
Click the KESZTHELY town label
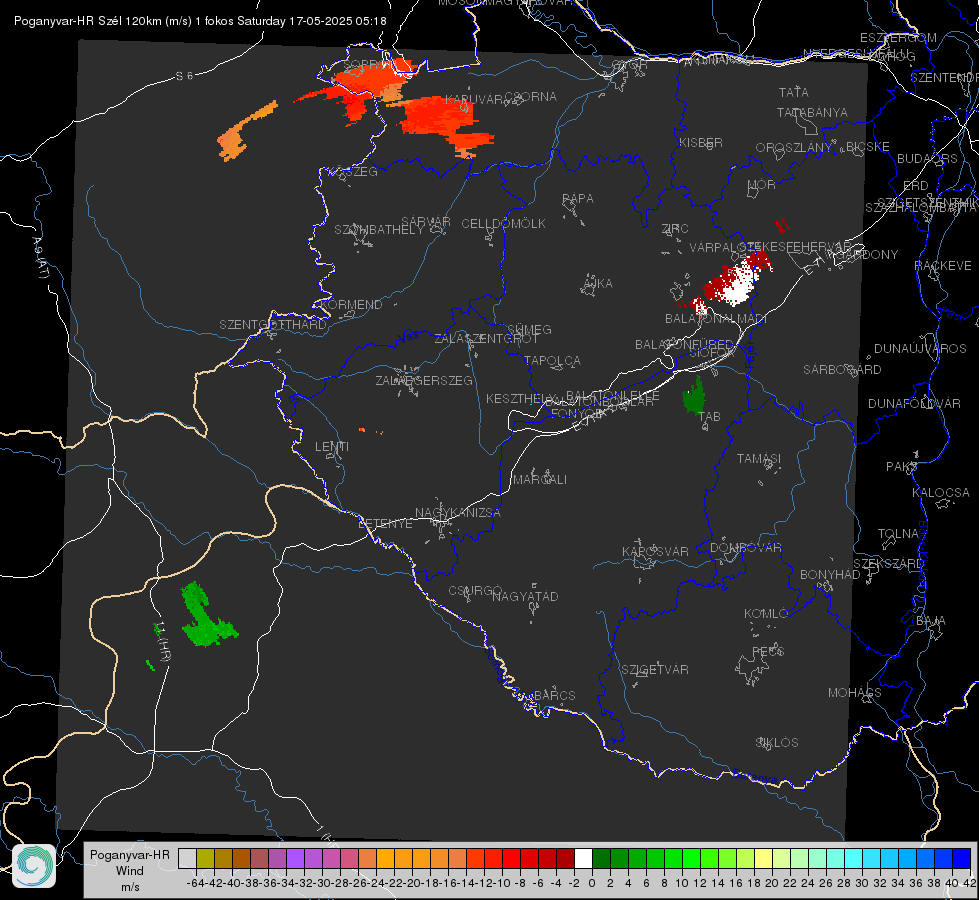pyautogui.click(x=520, y=398)
